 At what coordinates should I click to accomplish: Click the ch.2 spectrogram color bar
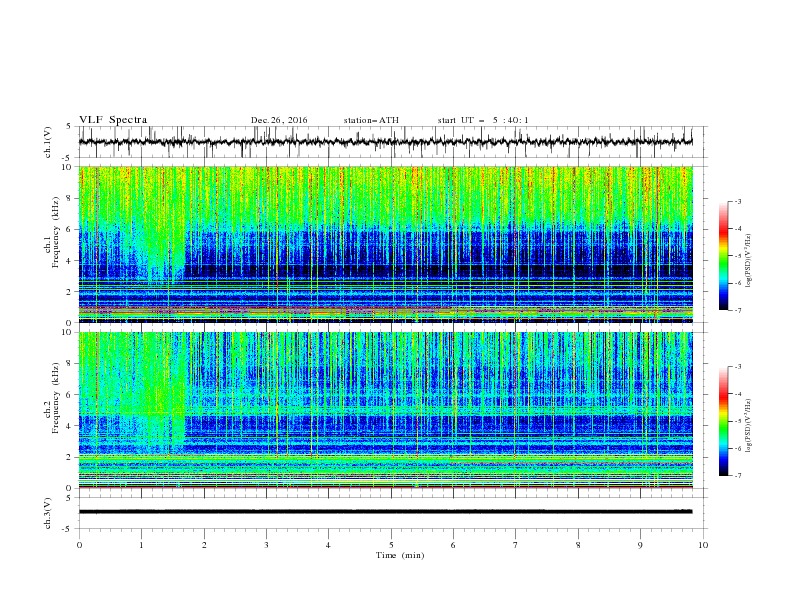pyautogui.click(x=724, y=421)
